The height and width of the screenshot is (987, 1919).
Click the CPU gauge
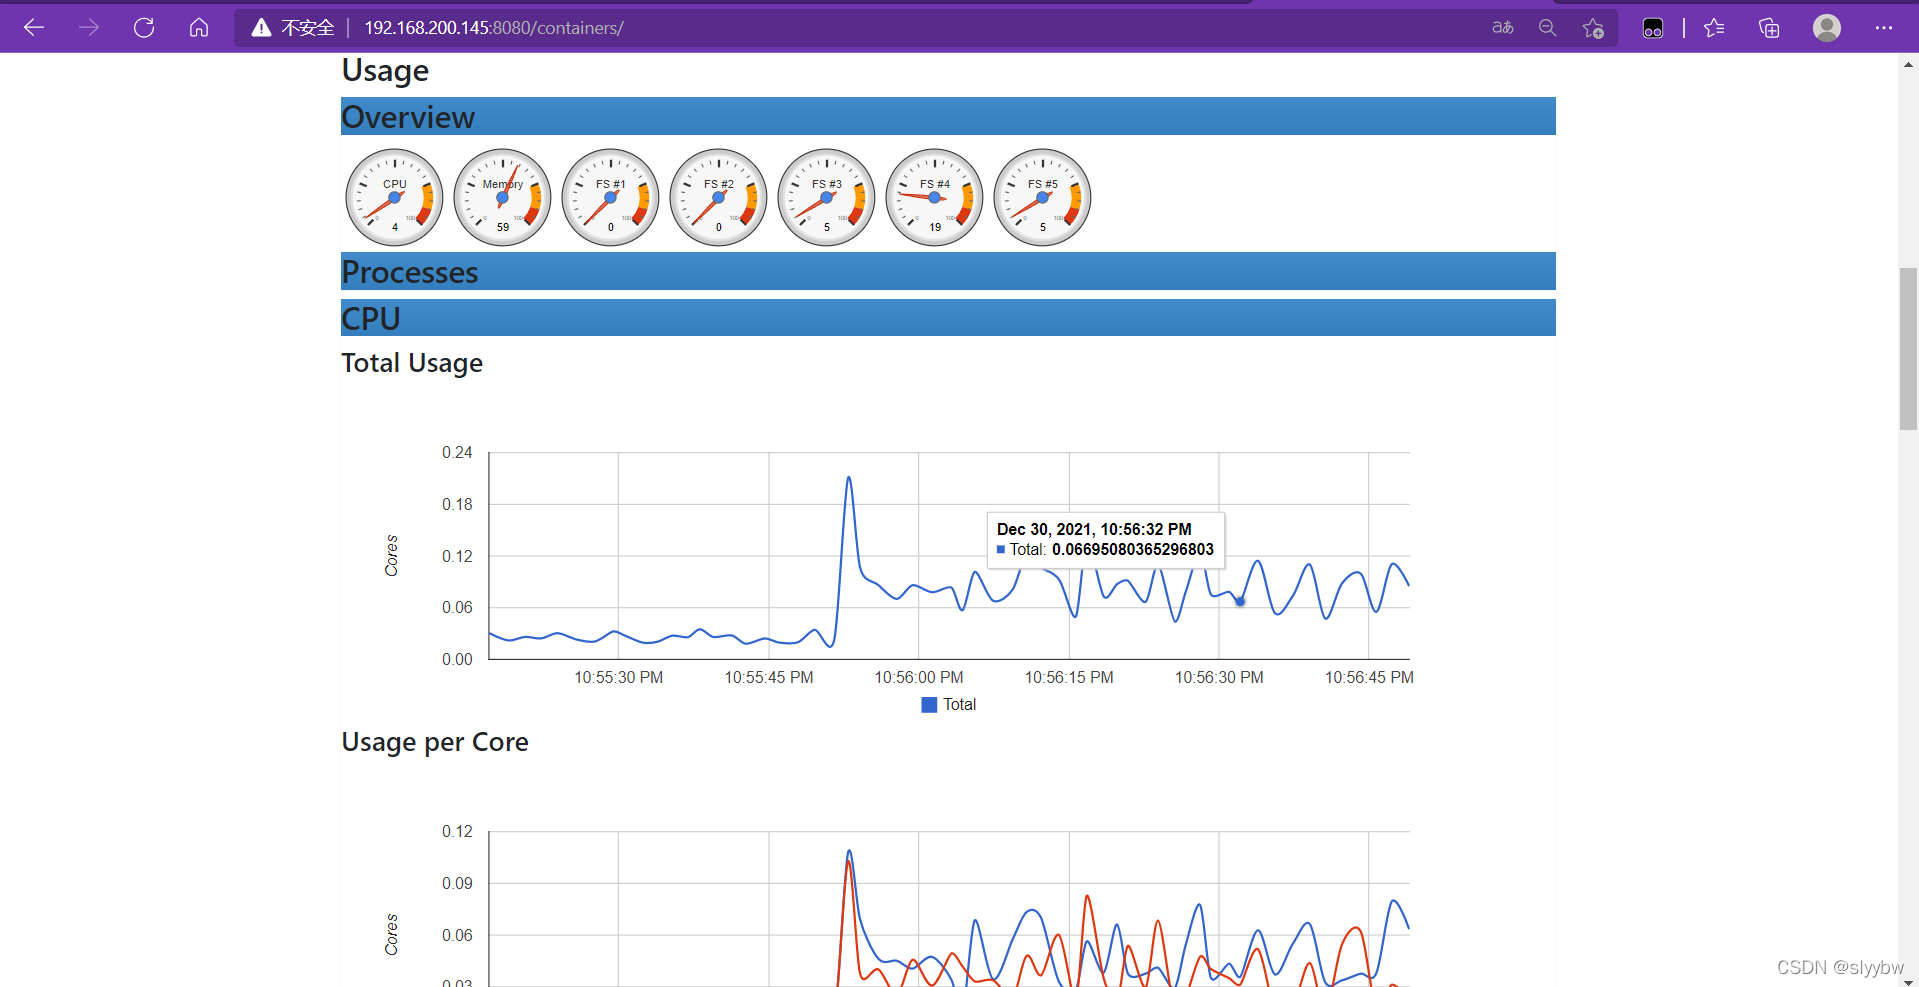[x=395, y=198]
